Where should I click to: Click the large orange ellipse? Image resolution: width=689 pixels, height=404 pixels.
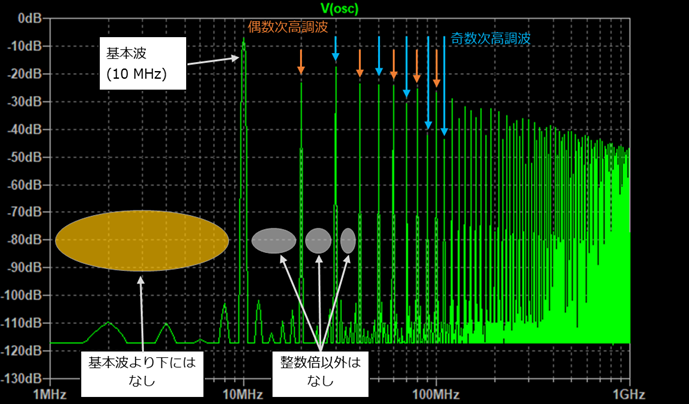142,240
